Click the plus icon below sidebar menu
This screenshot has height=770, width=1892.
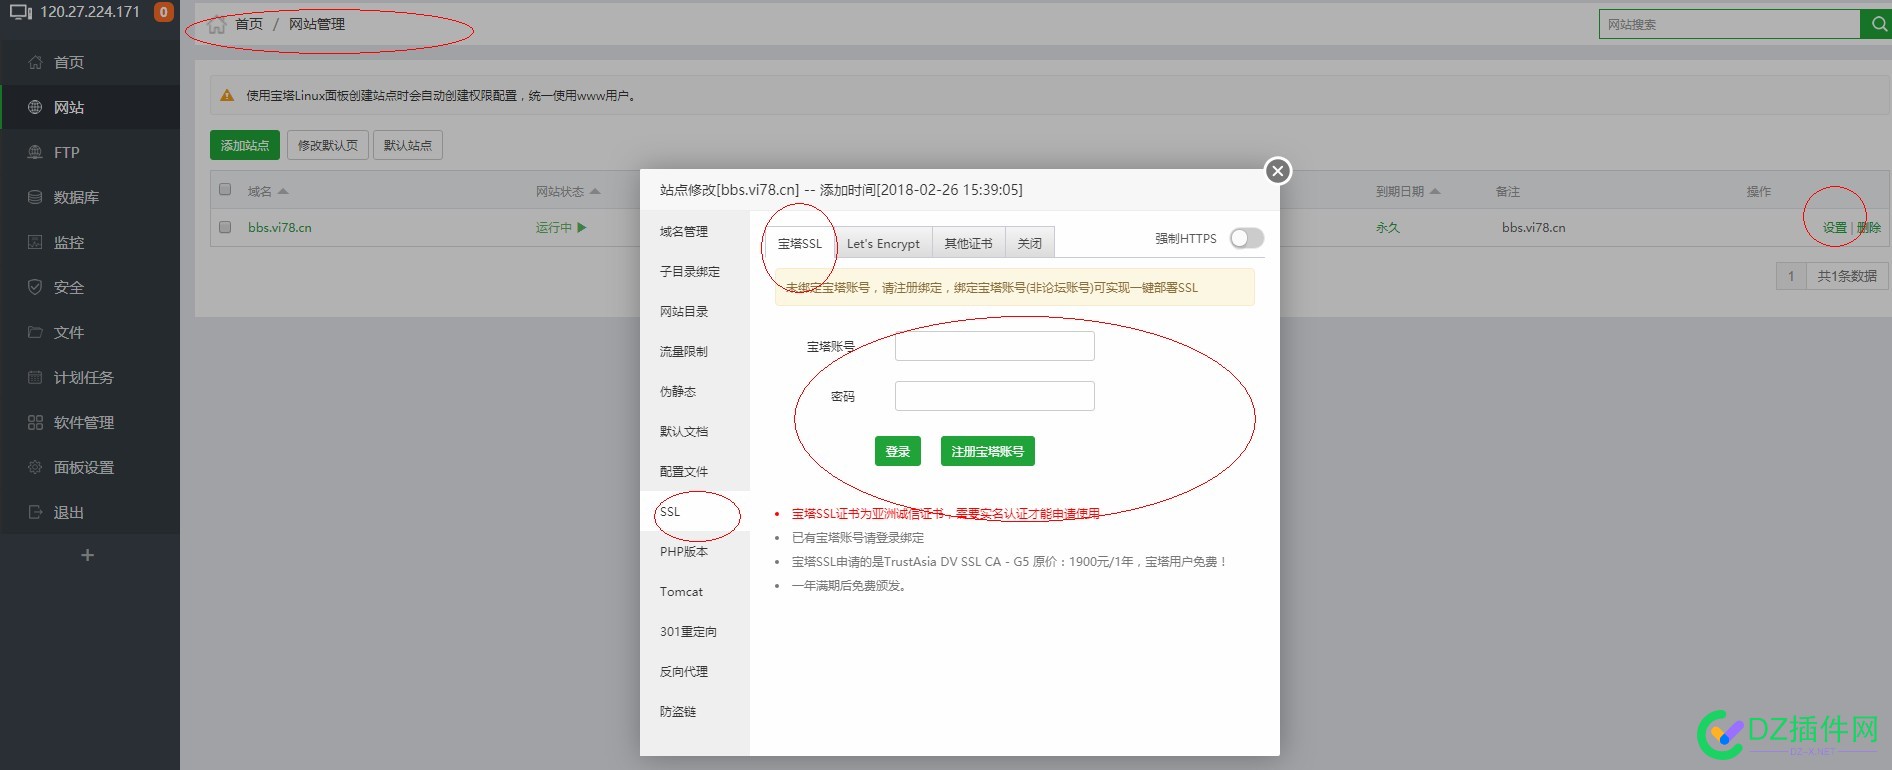click(88, 555)
